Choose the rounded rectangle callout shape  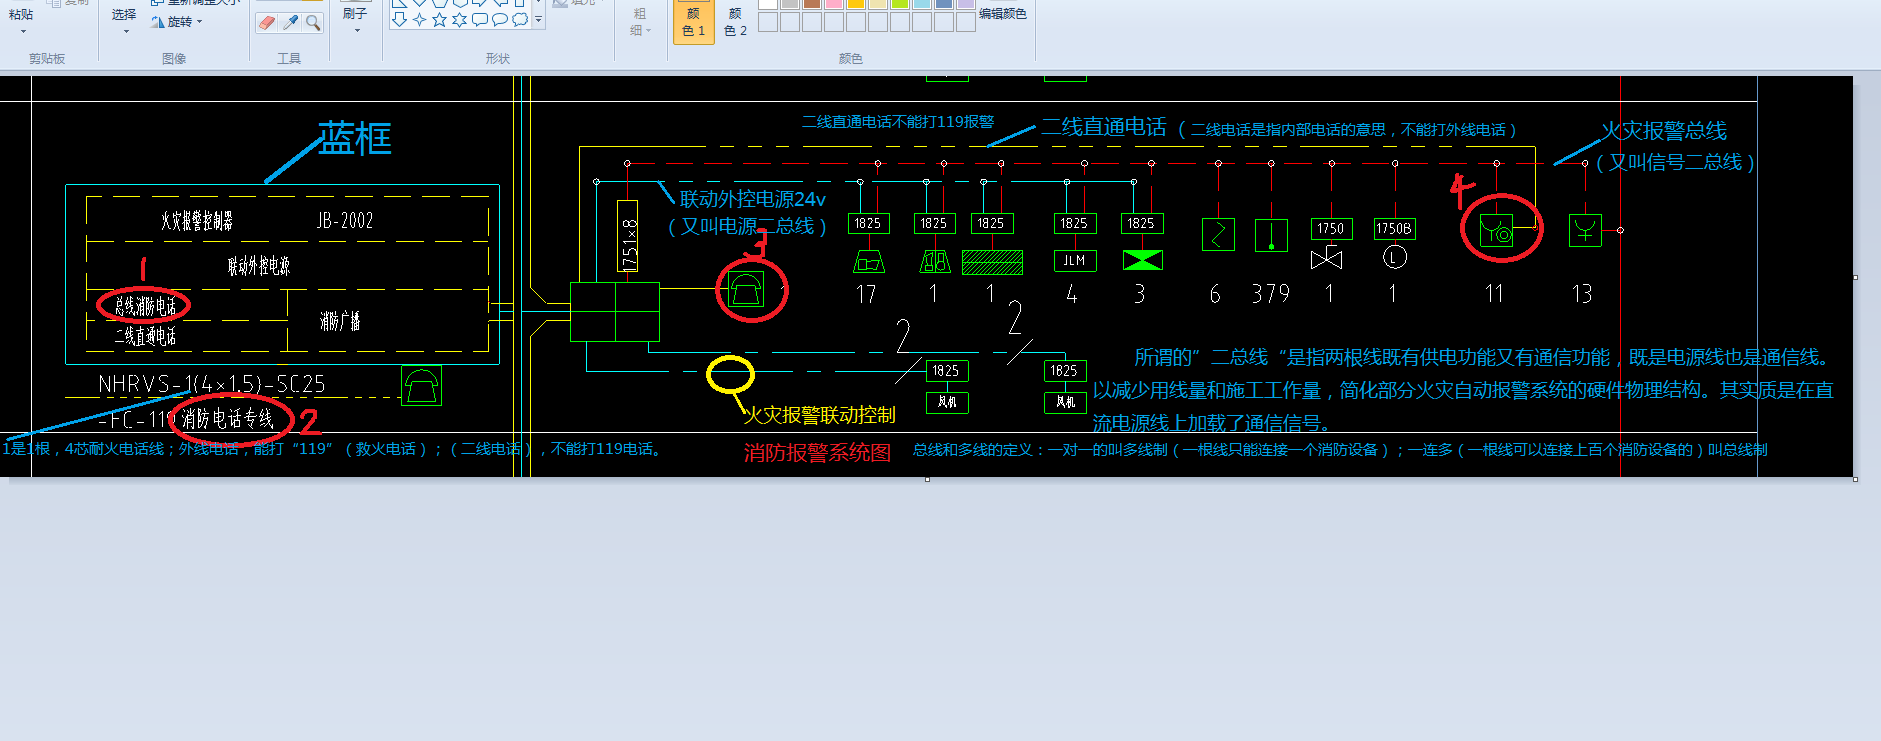point(480,19)
